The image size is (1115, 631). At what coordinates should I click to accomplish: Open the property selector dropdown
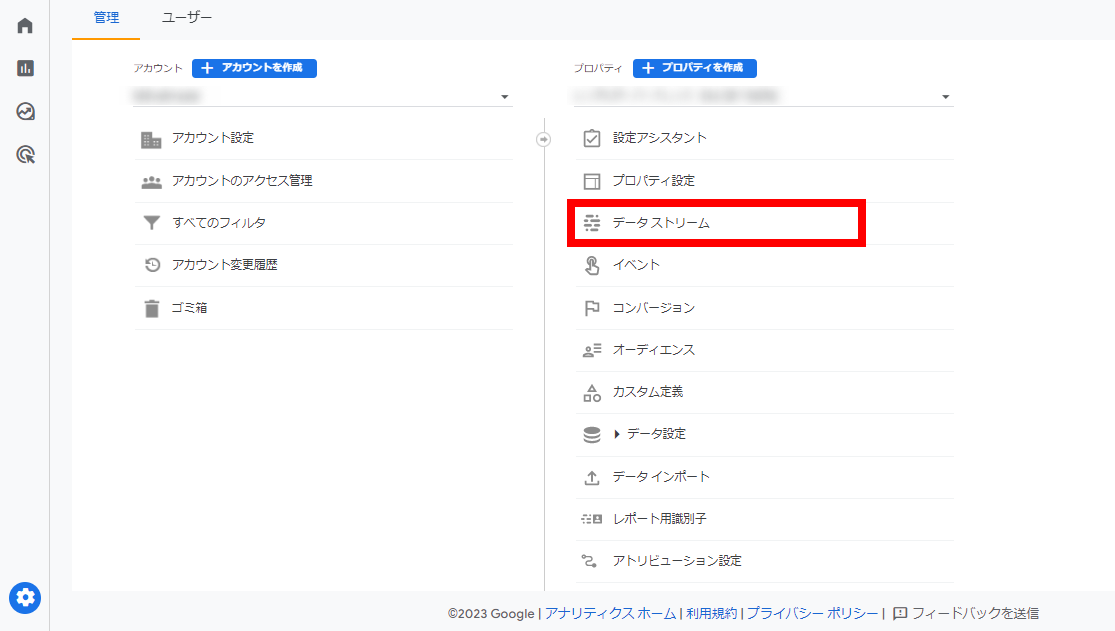[945, 97]
